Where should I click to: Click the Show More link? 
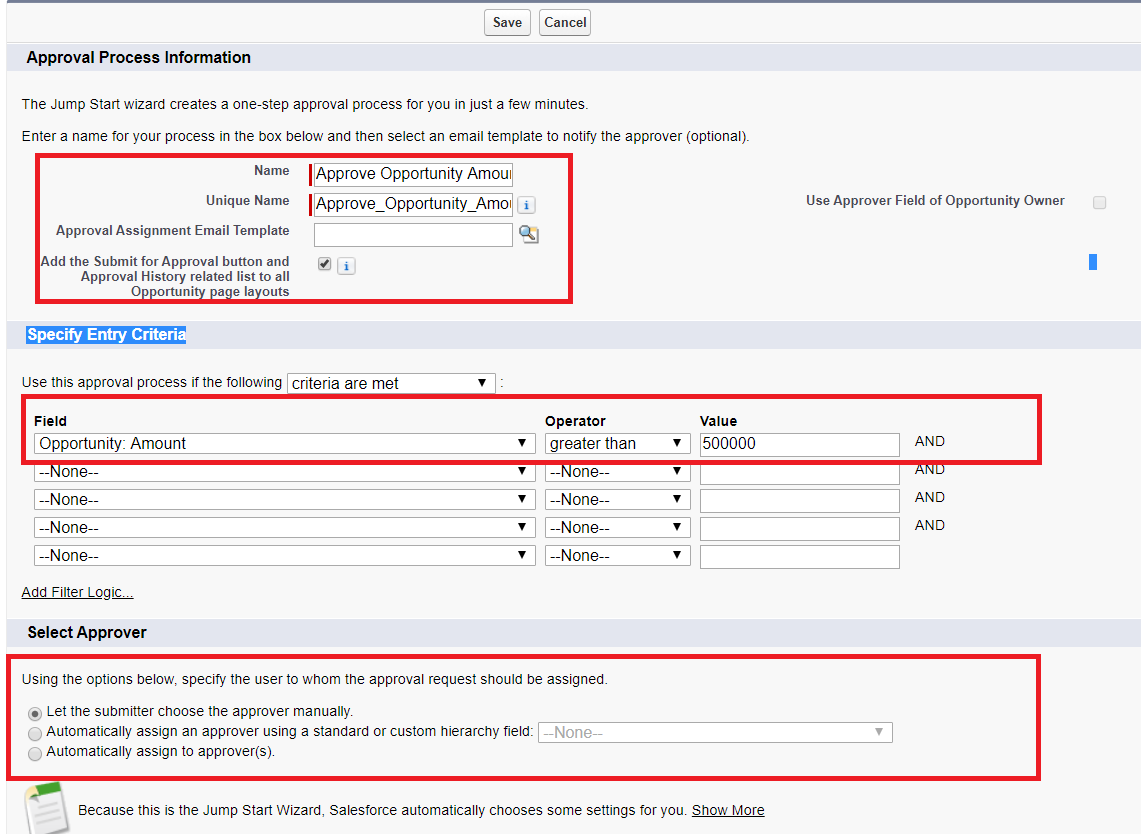[727, 810]
